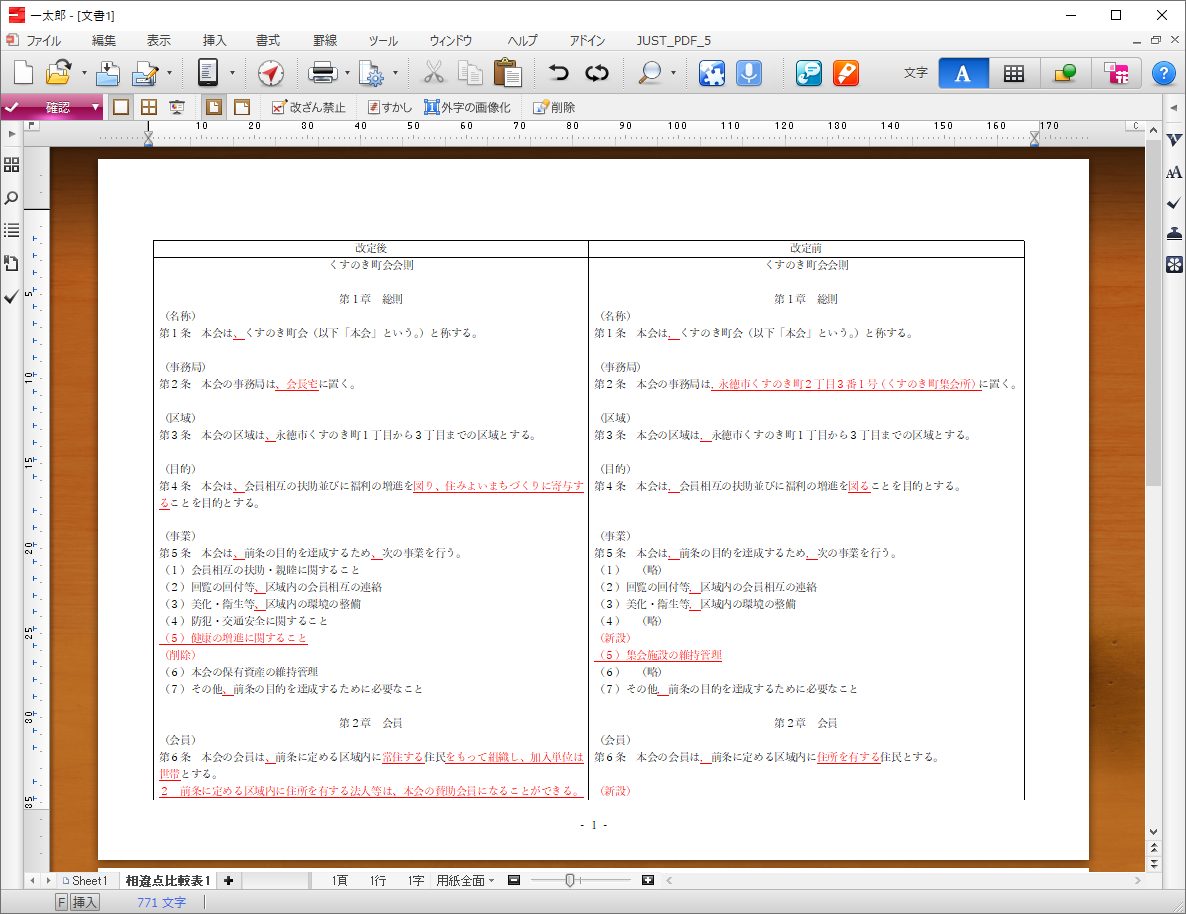Open the help question mark icon
The image size is (1186, 914).
[x=1163, y=73]
